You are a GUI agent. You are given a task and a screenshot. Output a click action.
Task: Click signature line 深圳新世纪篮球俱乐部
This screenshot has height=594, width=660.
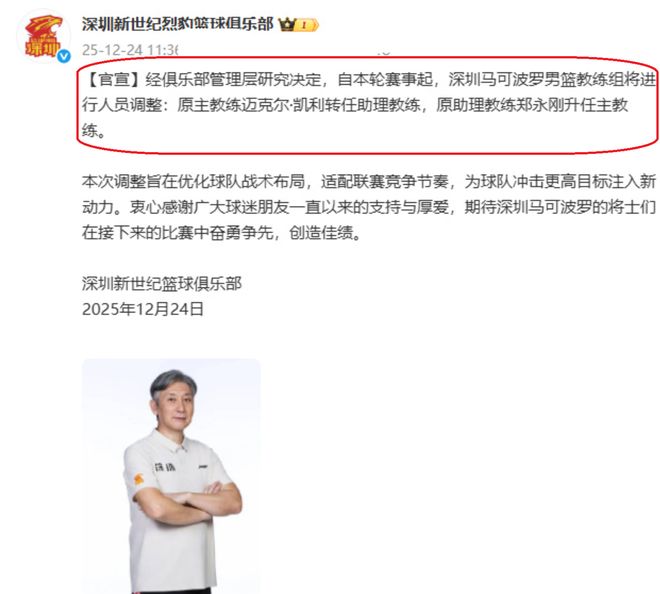tap(162, 283)
